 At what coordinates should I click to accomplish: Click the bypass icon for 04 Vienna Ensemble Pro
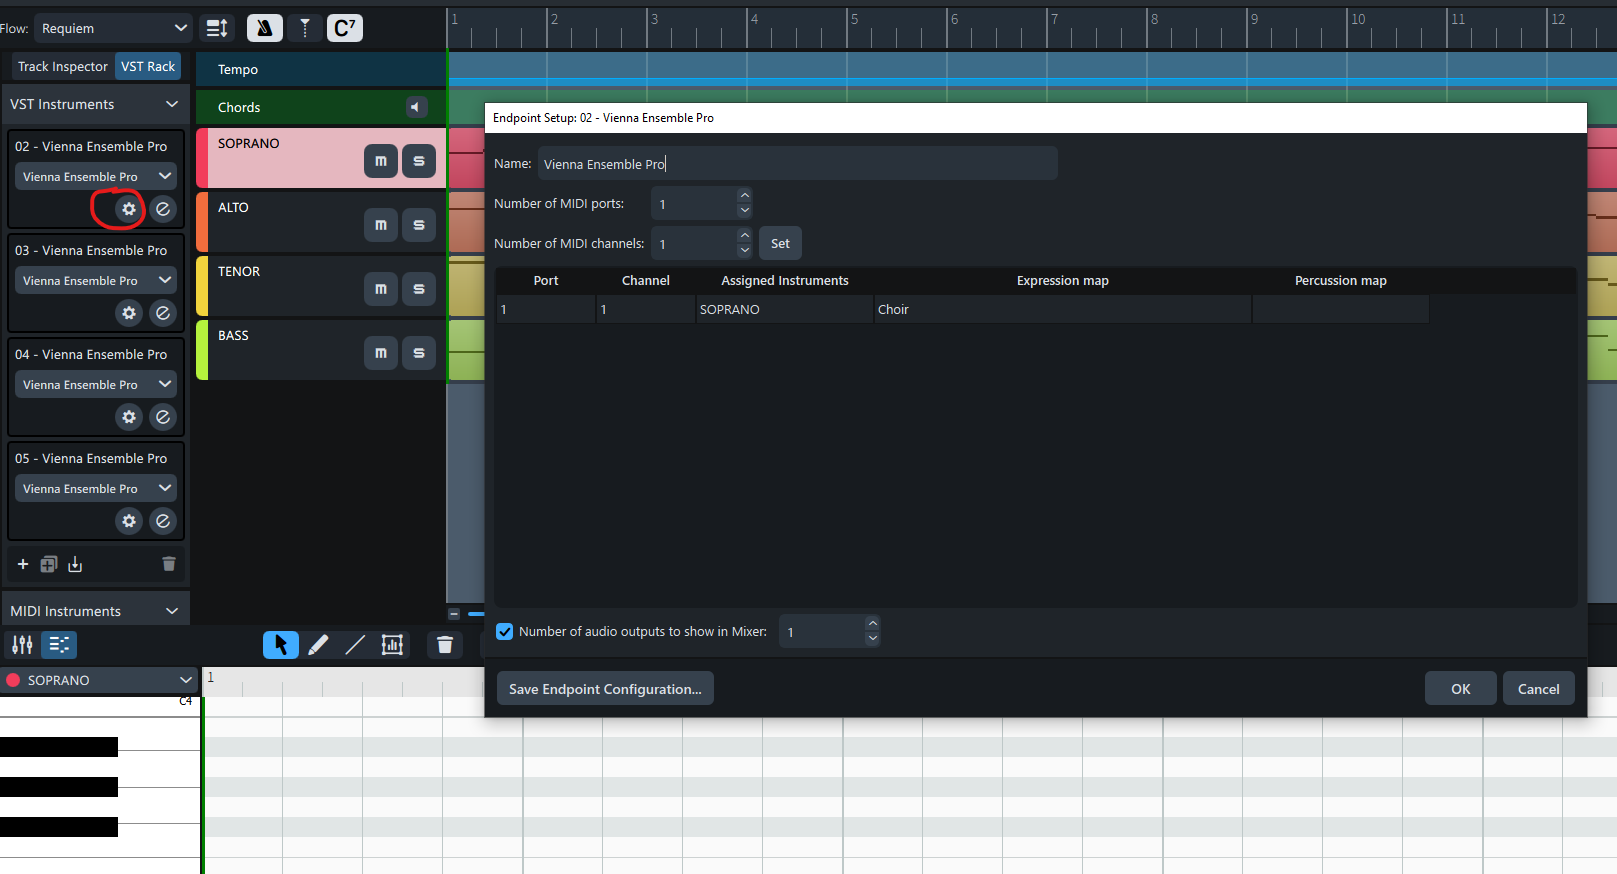(x=163, y=417)
